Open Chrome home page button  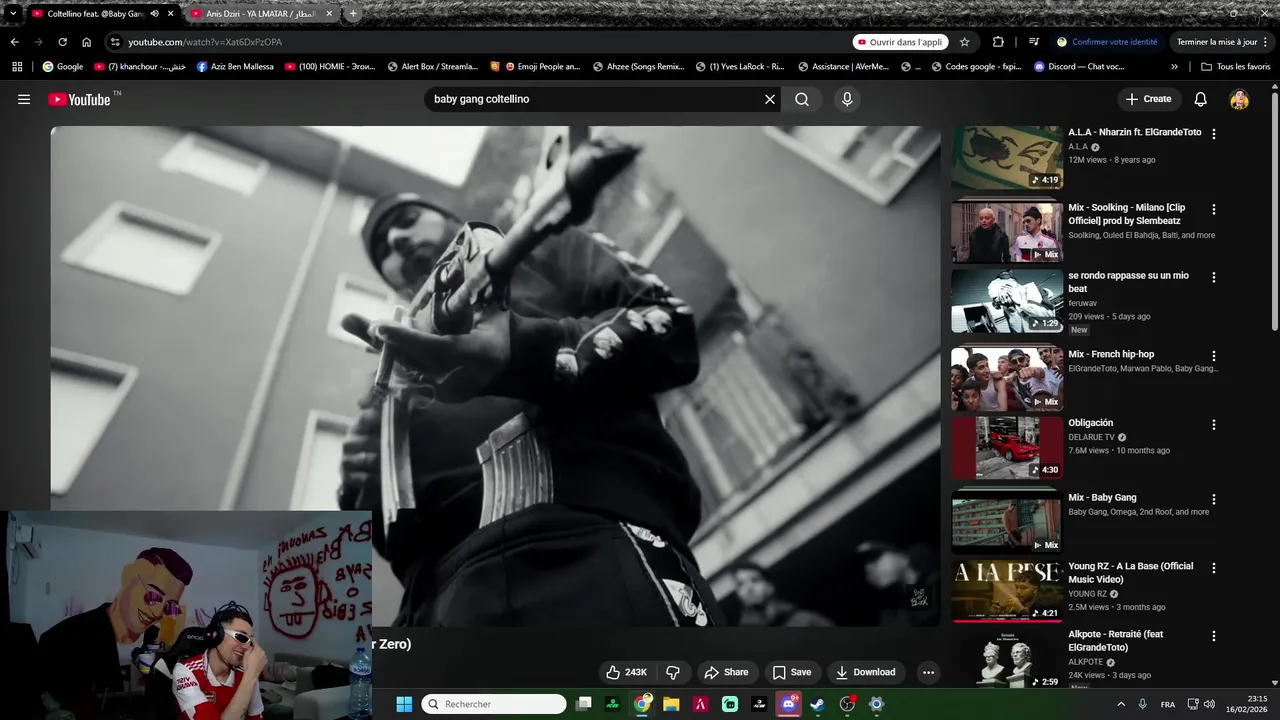86,42
